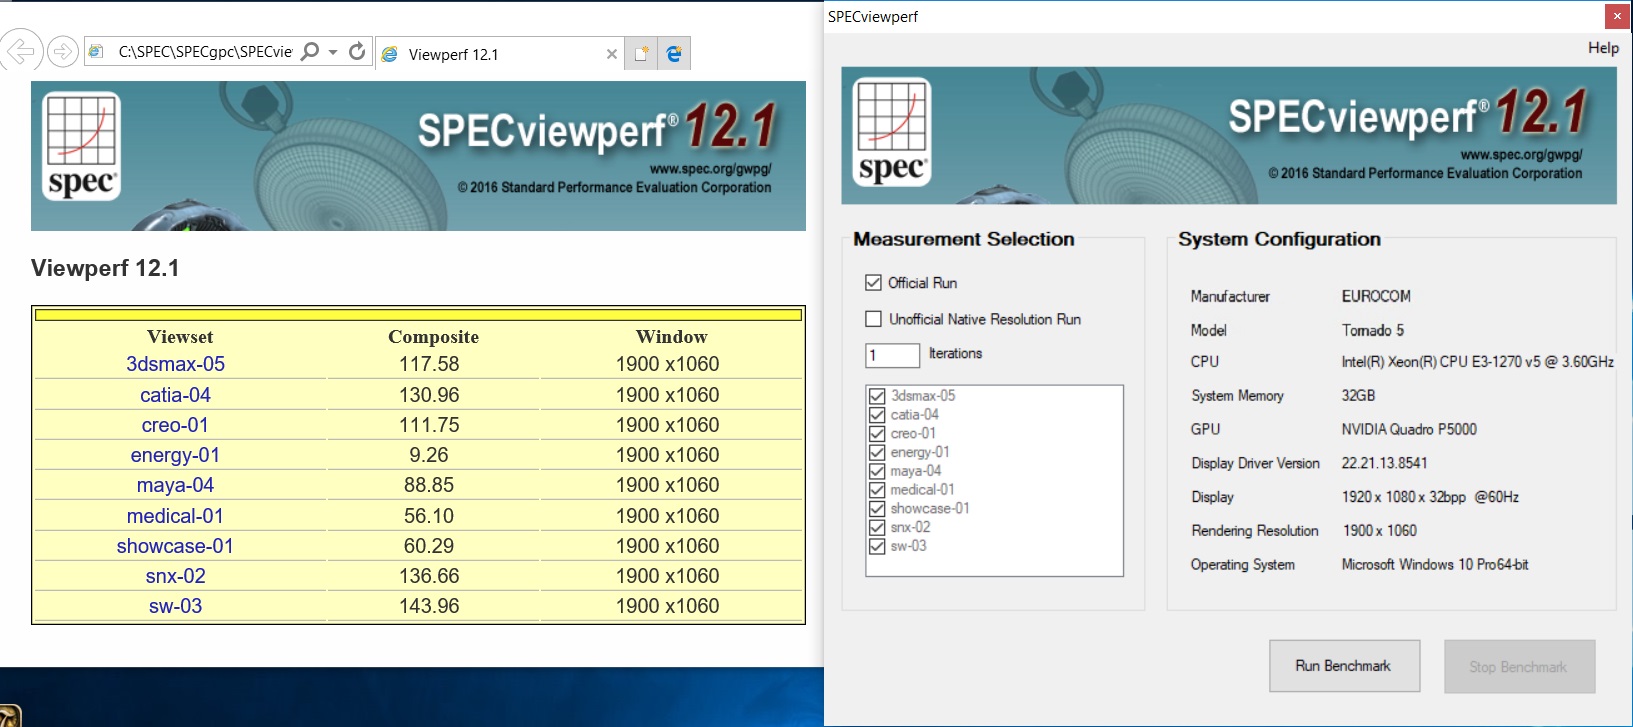Expand the address bar autocomplete dropdown arrow
The height and width of the screenshot is (727, 1633).
[x=333, y=52]
